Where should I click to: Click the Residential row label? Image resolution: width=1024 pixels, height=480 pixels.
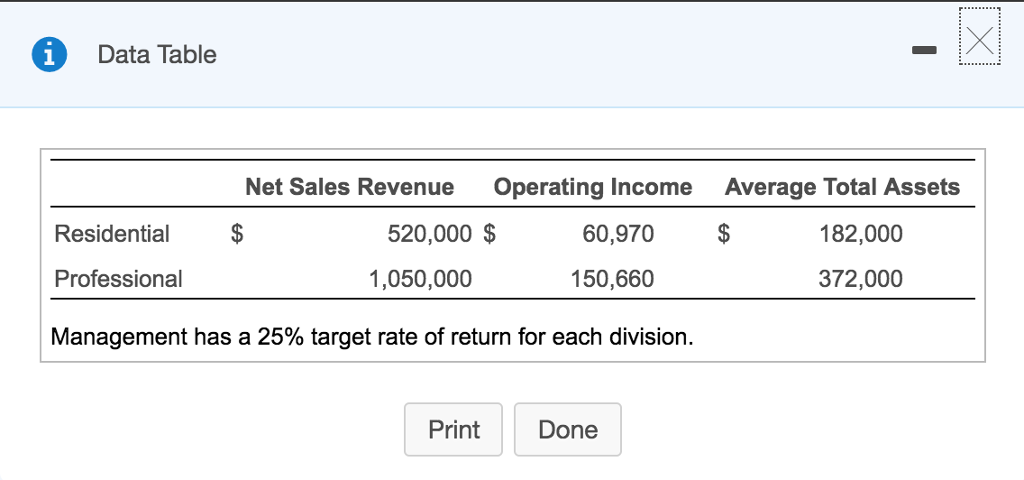(112, 233)
